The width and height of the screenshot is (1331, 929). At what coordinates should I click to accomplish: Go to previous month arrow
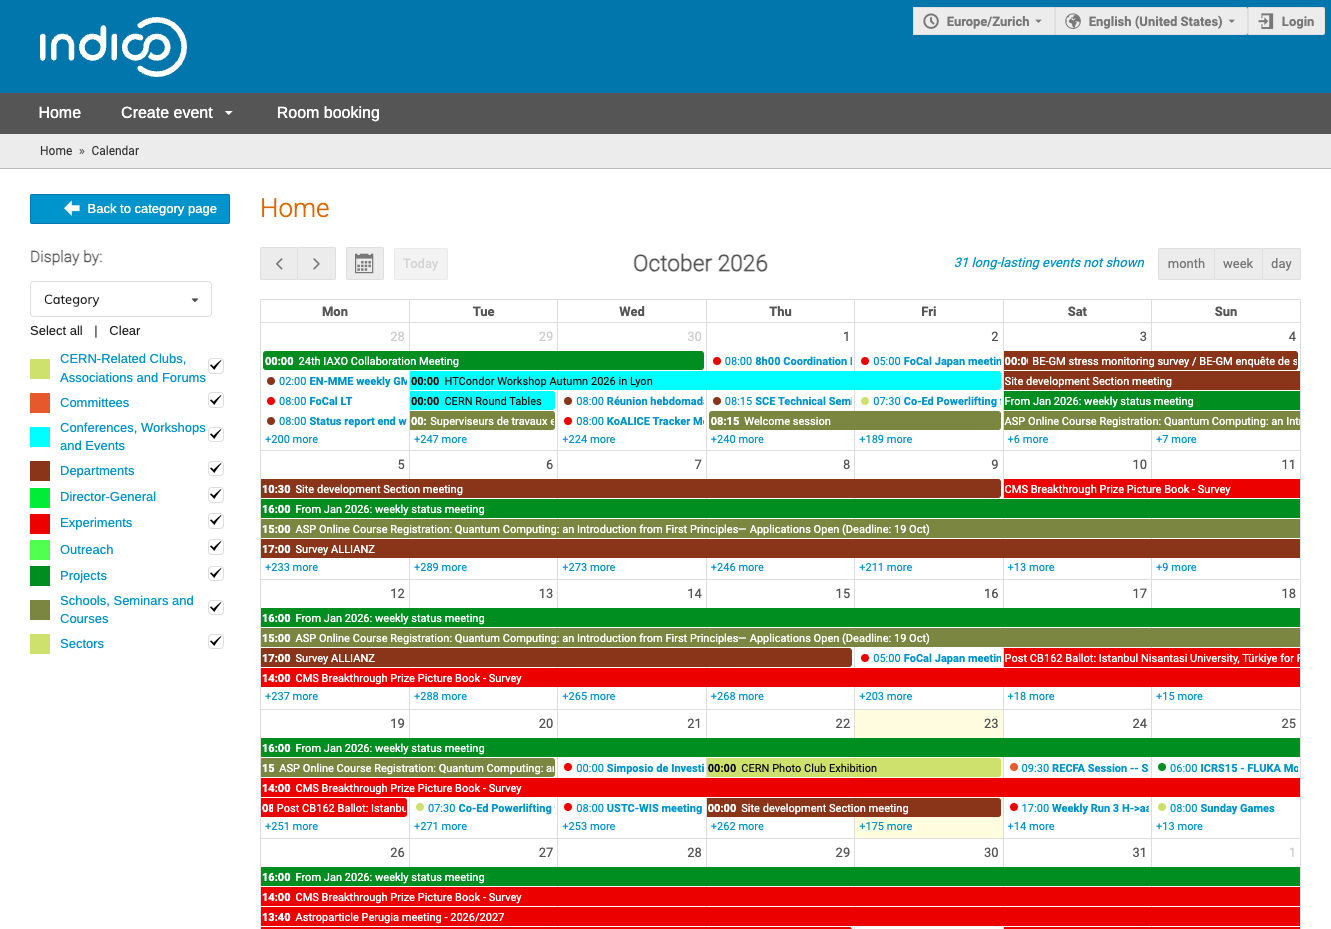pos(279,264)
